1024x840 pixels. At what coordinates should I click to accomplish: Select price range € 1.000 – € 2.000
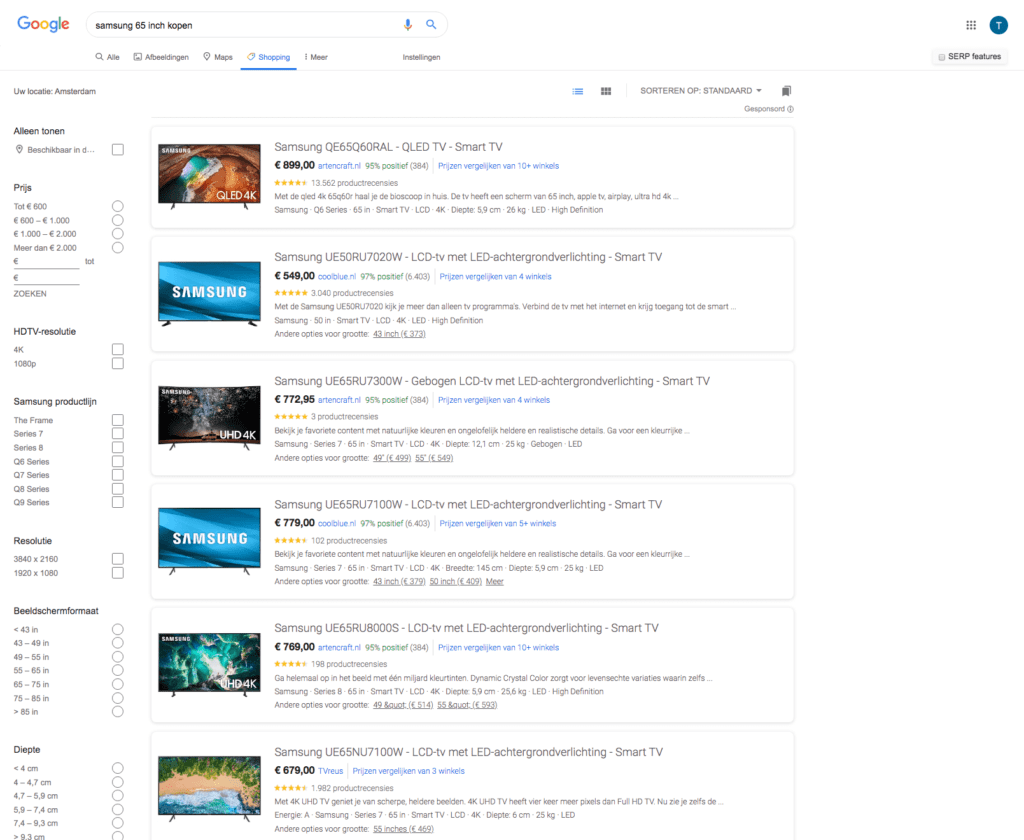click(118, 233)
